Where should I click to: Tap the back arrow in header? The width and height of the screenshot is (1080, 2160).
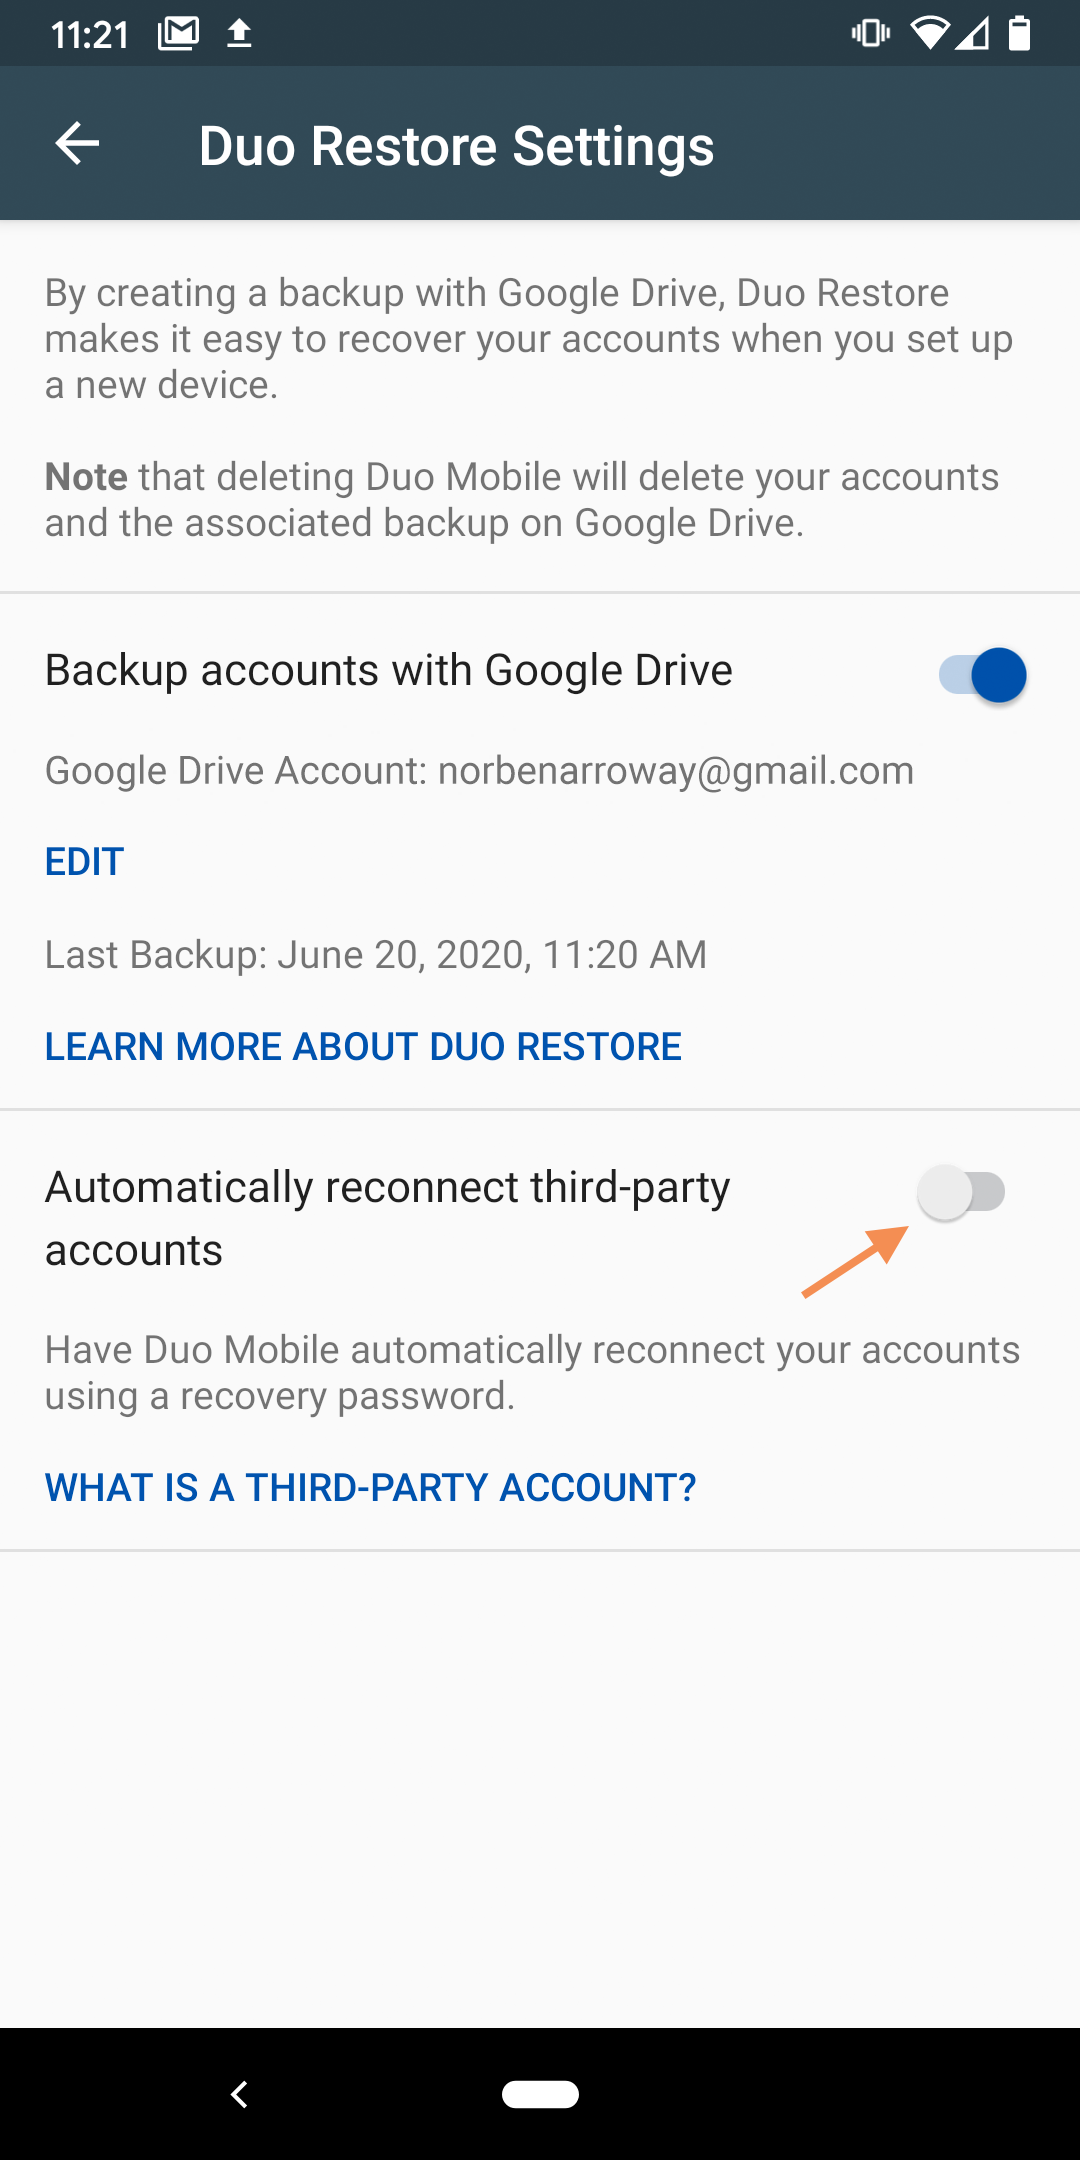[77, 144]
